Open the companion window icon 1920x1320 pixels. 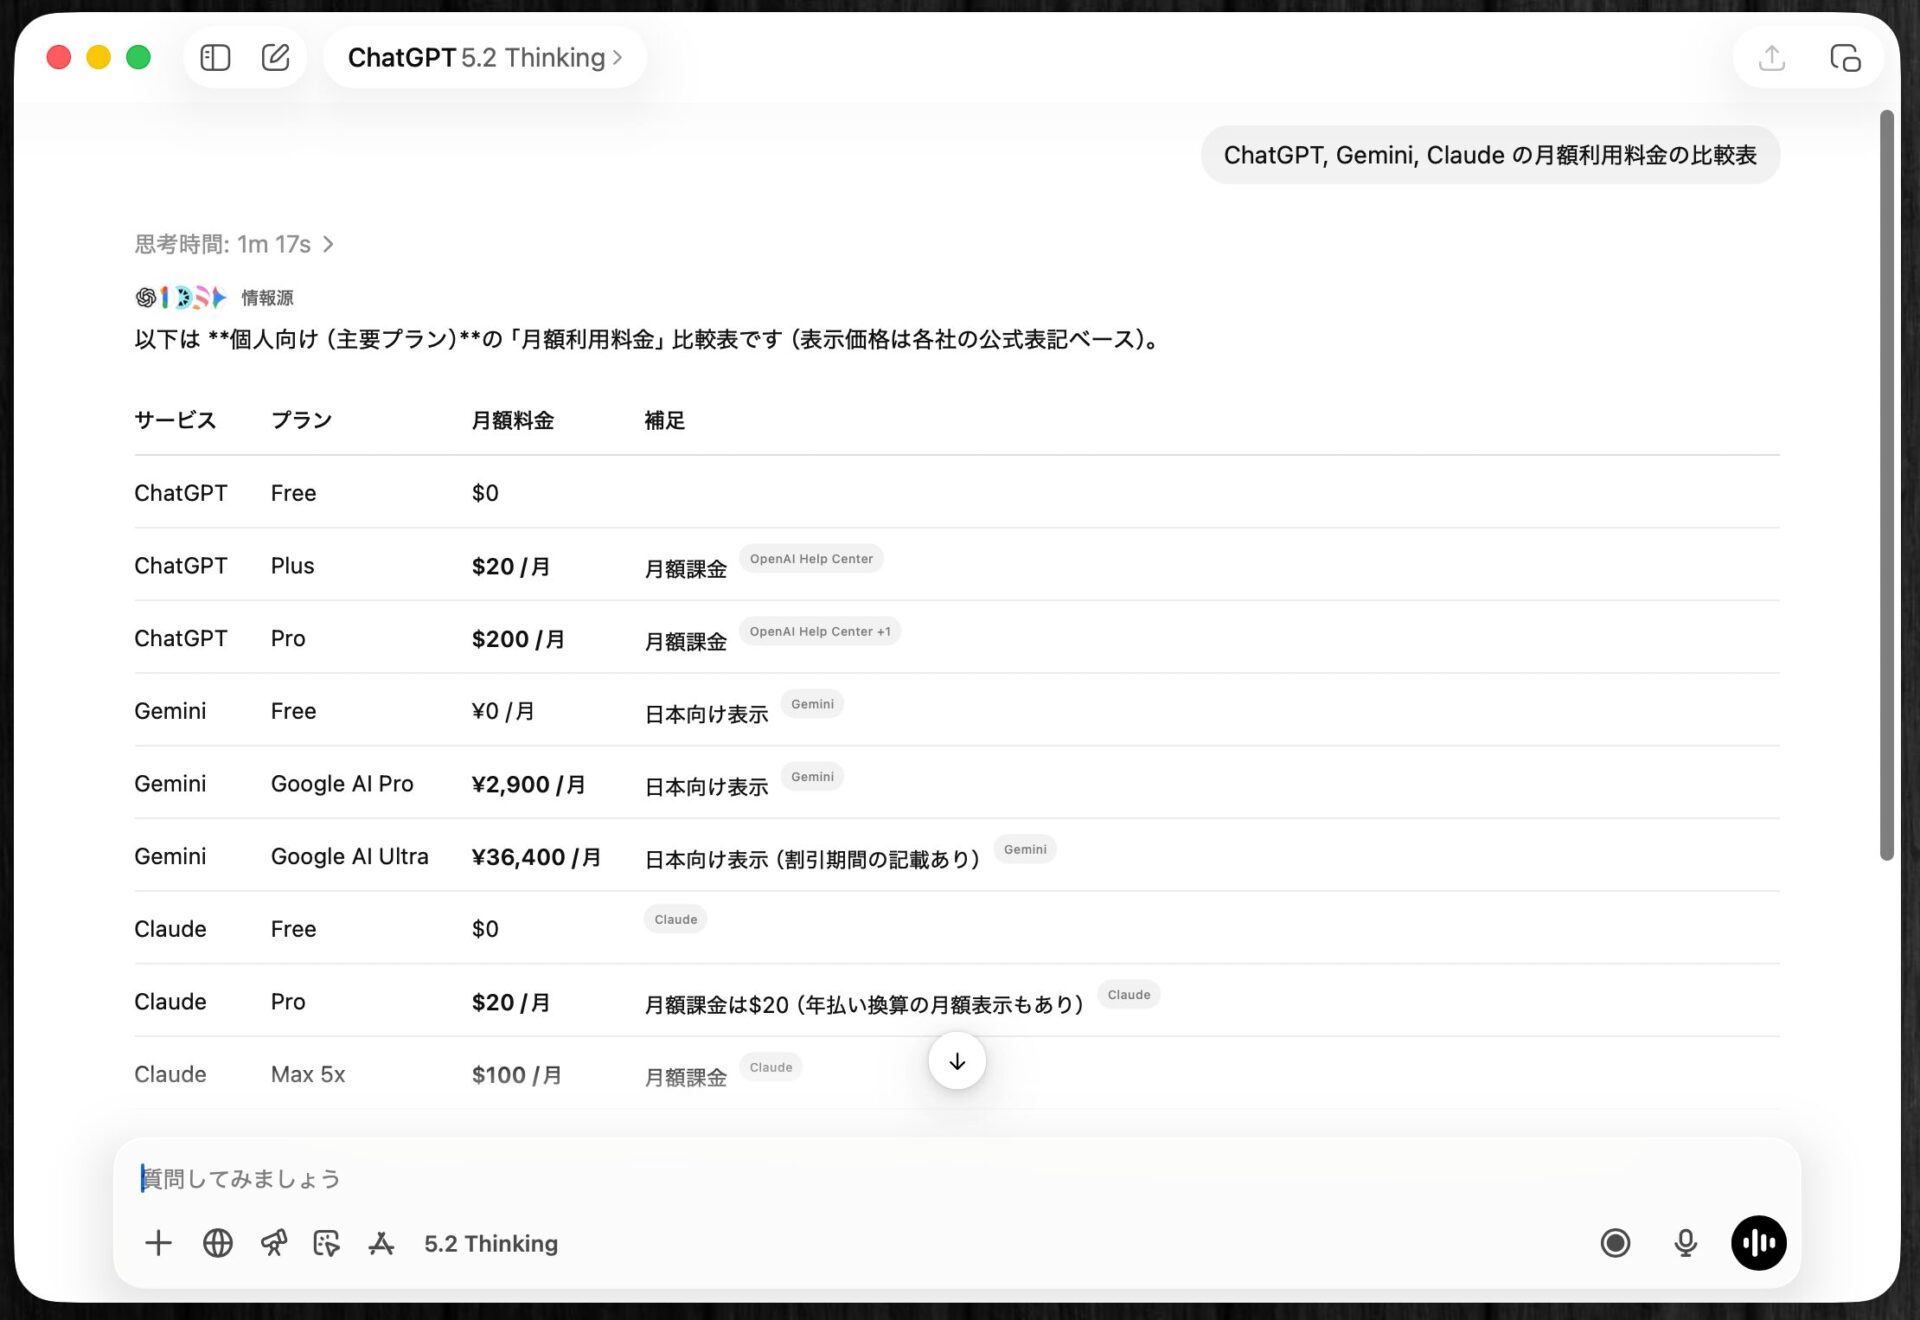[x=1845, y=58]
